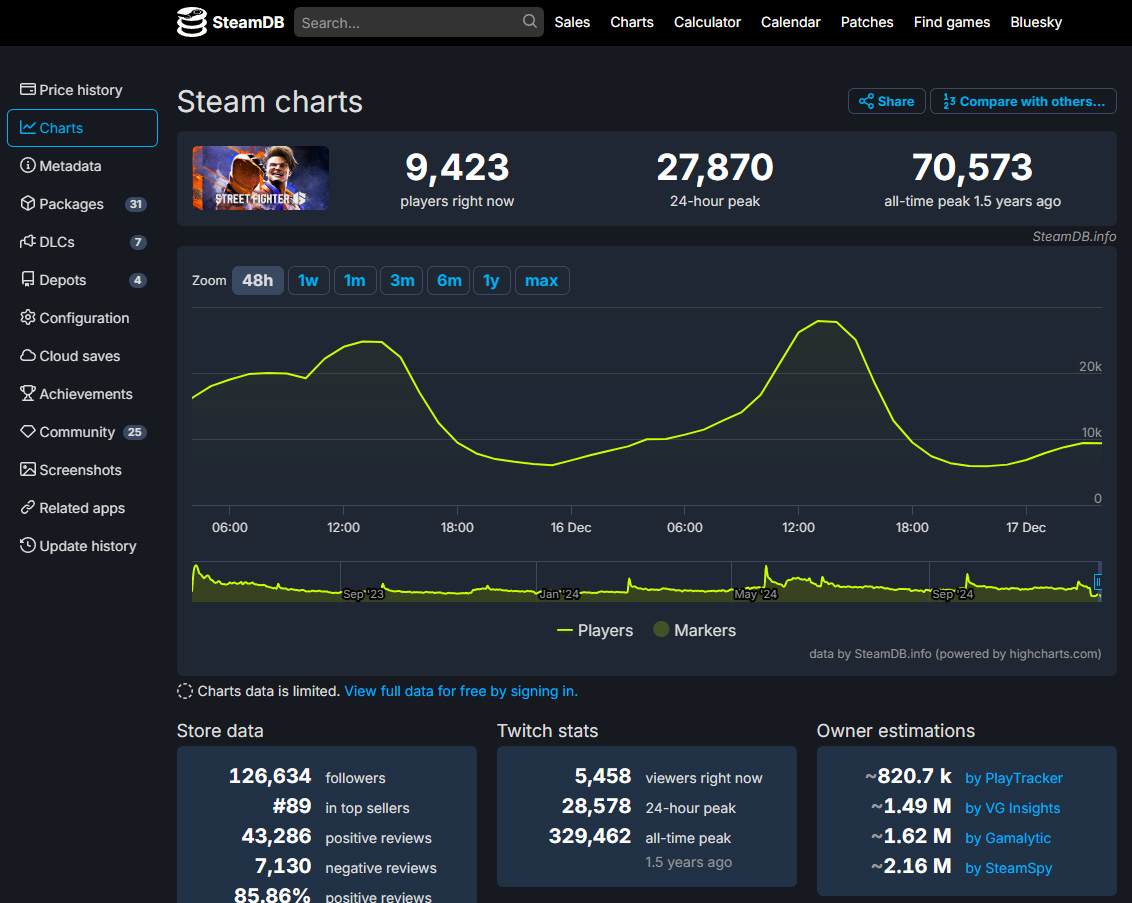This screenshot has width=1132, height=903.
Task: Click the 70,573 all-time peak value
Action: [972, 167]
